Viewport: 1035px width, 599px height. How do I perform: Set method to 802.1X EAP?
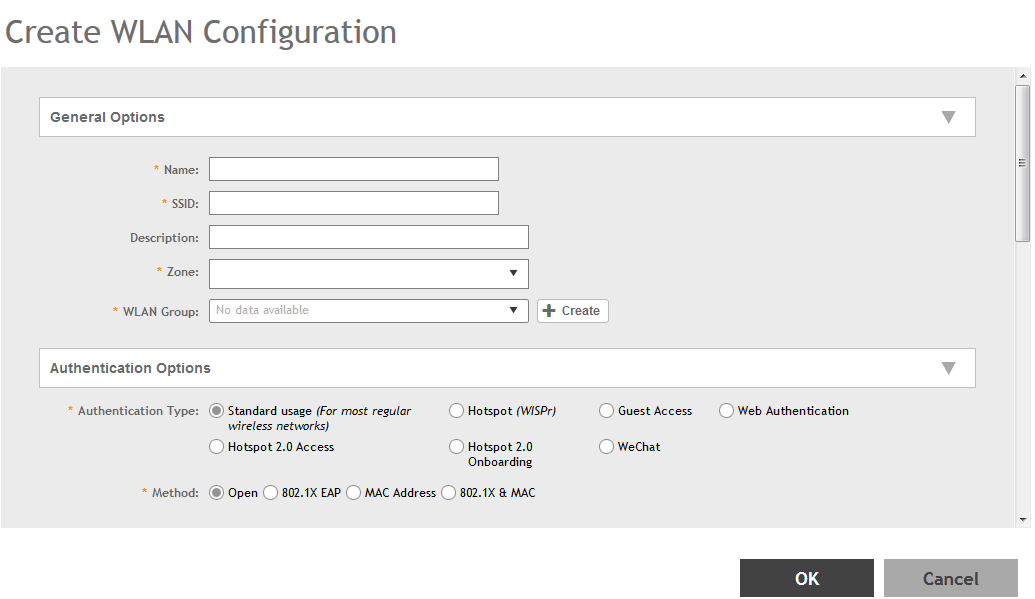coord(270,493)
